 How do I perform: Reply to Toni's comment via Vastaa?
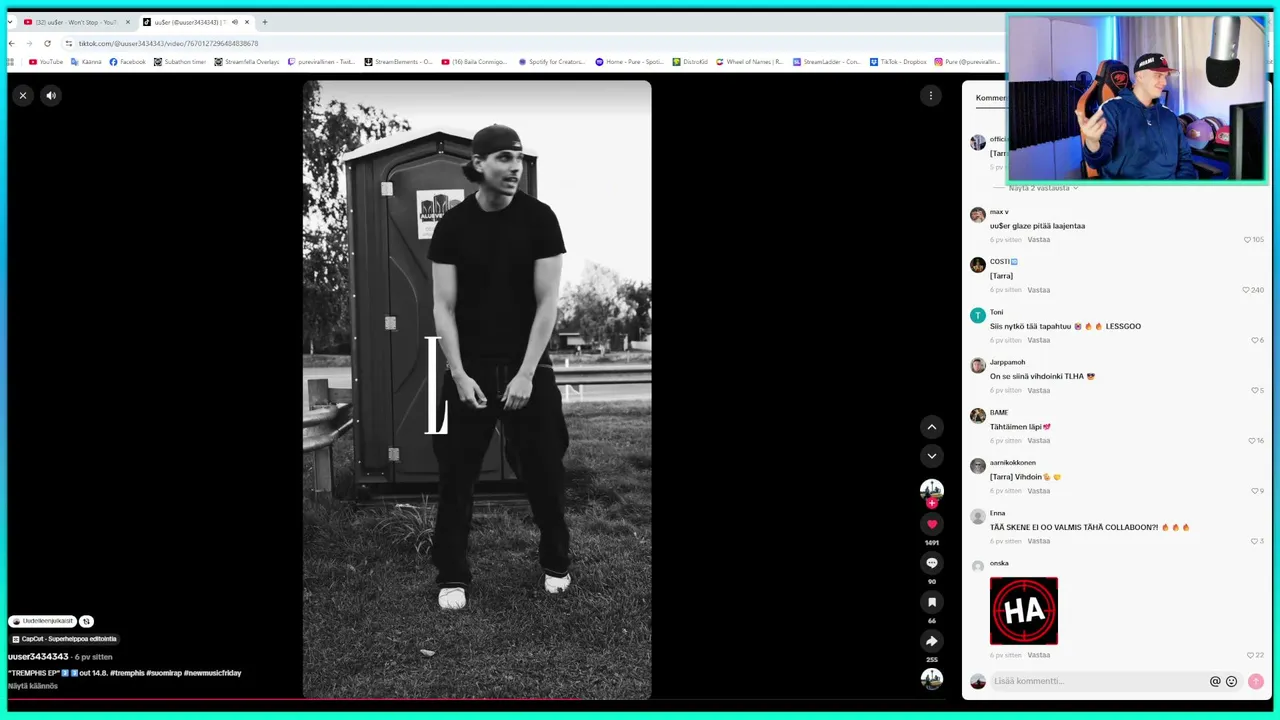(x=1038, y=340)
